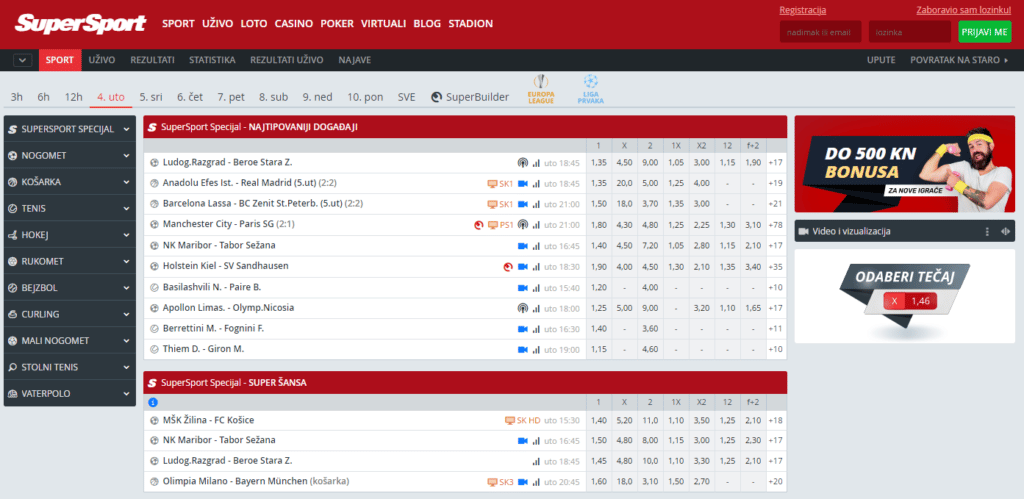Open the UPUTE link
Image resolution: width=1024 pixels, height=499 pixels.
(881, 60)
